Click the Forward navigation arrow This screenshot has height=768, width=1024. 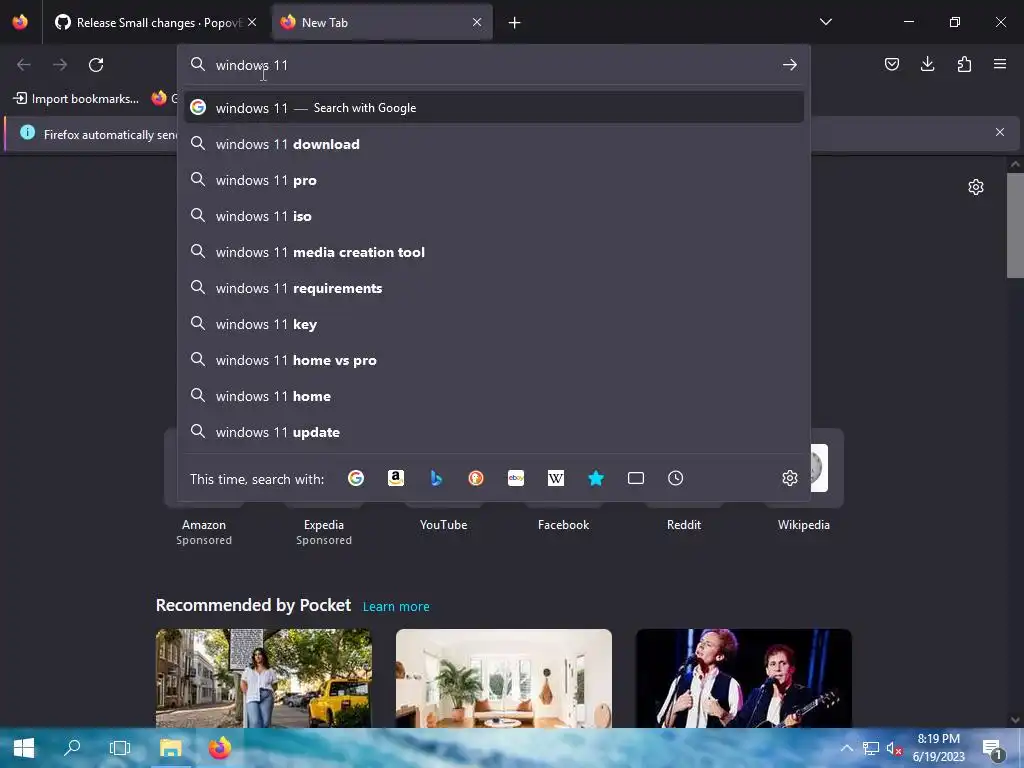[60, 65]
